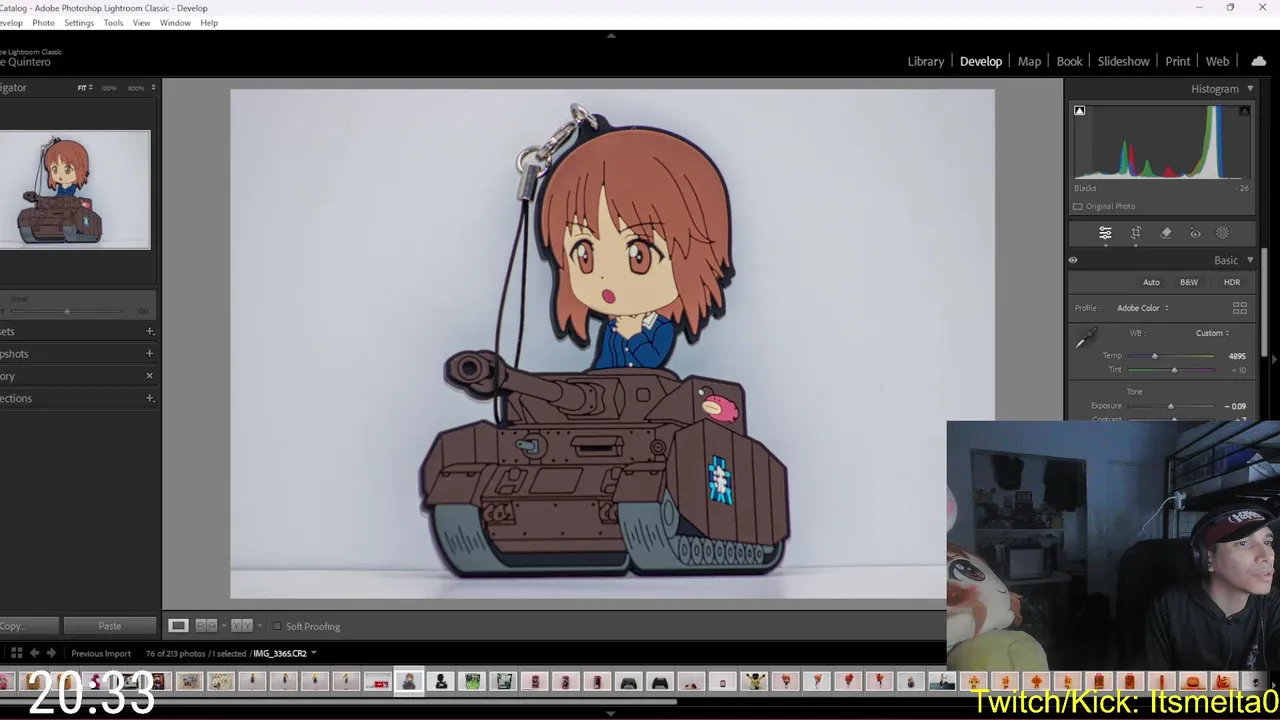Go back with filmstrip left arrow
The height and width of the screenshot is (720, 1280).
35,653
